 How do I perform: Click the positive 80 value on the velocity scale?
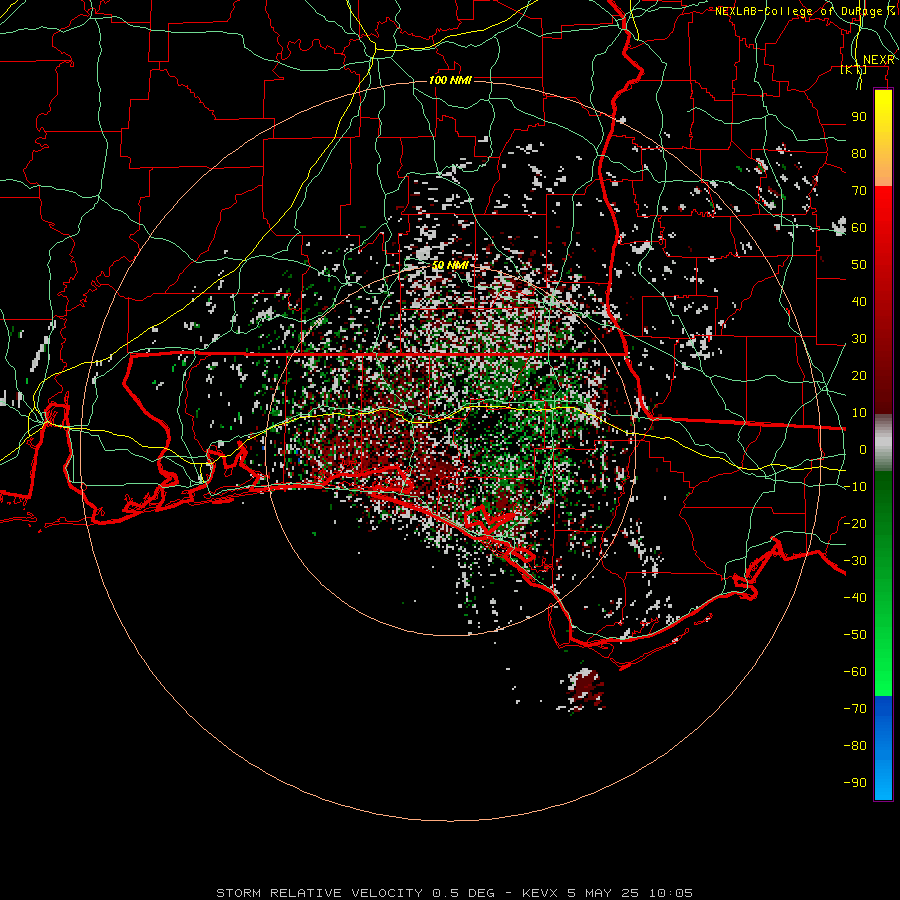(859, 153)
